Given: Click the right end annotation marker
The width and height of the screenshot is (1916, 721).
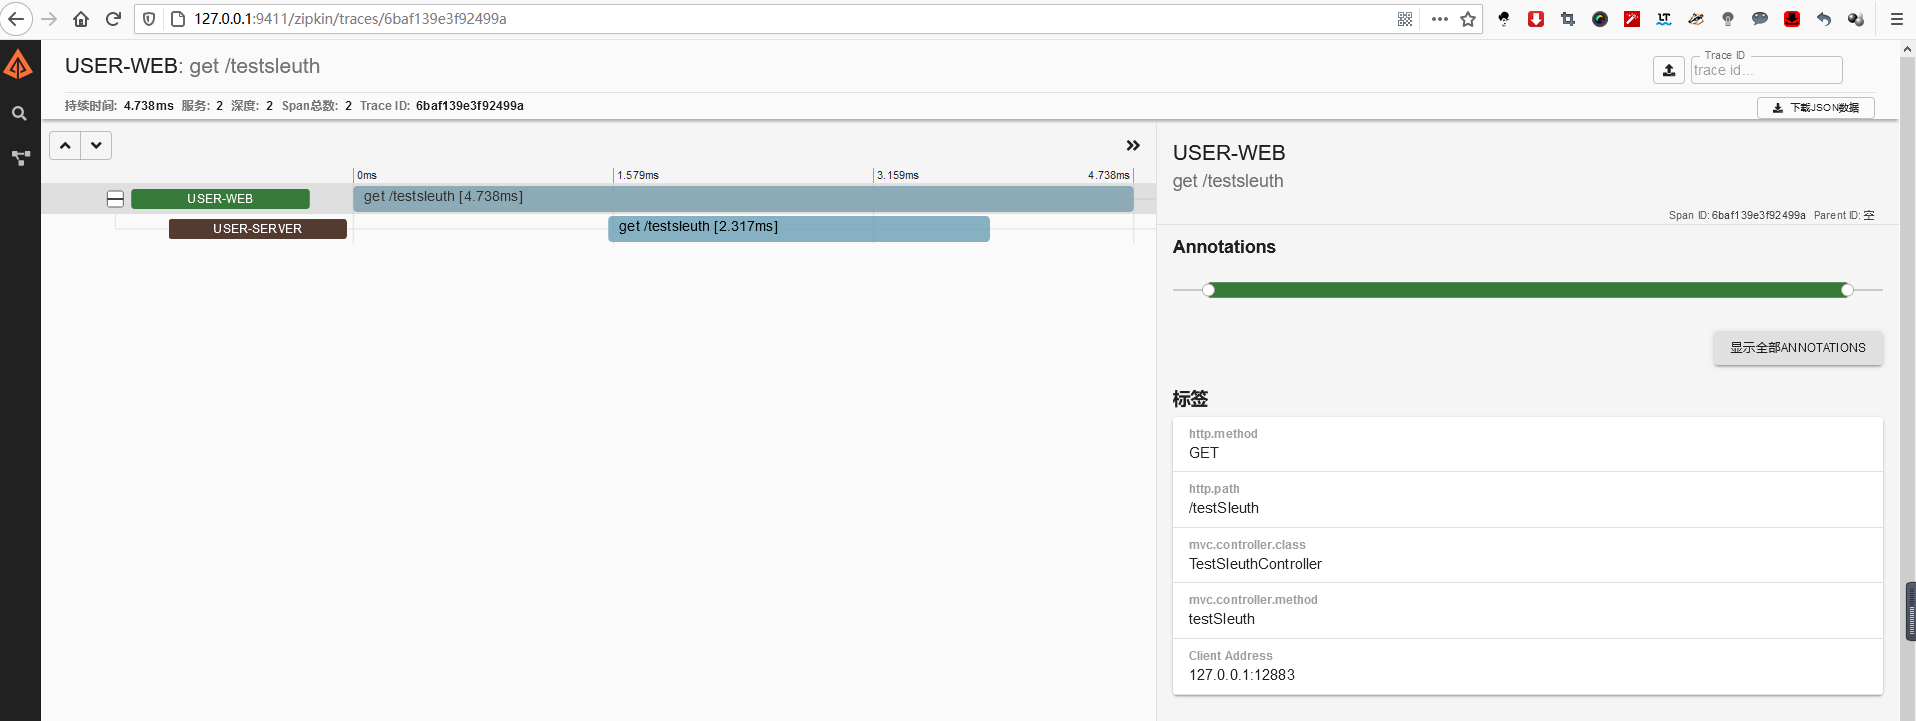Looking at the screenshot, I should [x=1847, y=290].
